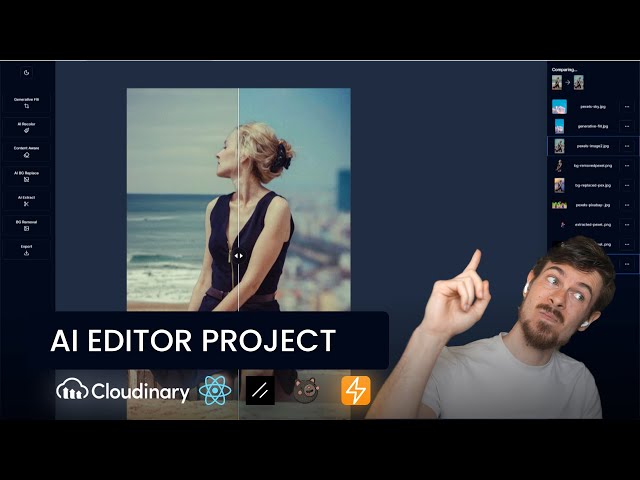640x480 pixels.
Task: Click the pexels-image2.jpg file name
Action: tap(593, 146)
